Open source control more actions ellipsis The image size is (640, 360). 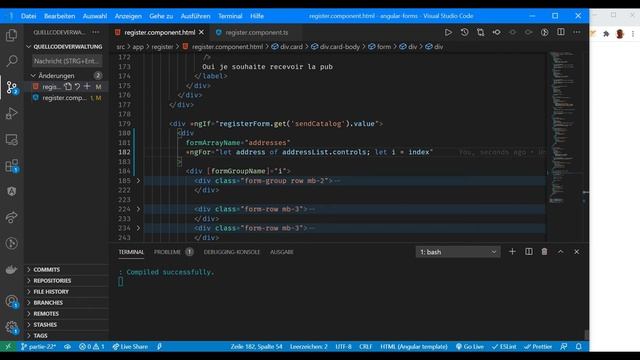96,32
